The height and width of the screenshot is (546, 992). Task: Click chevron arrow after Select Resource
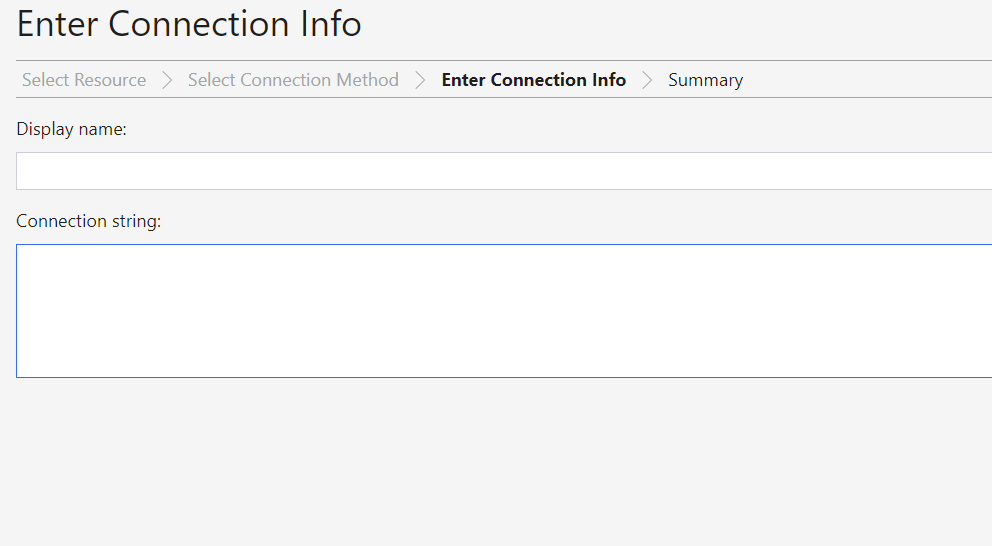coord(167,80)
